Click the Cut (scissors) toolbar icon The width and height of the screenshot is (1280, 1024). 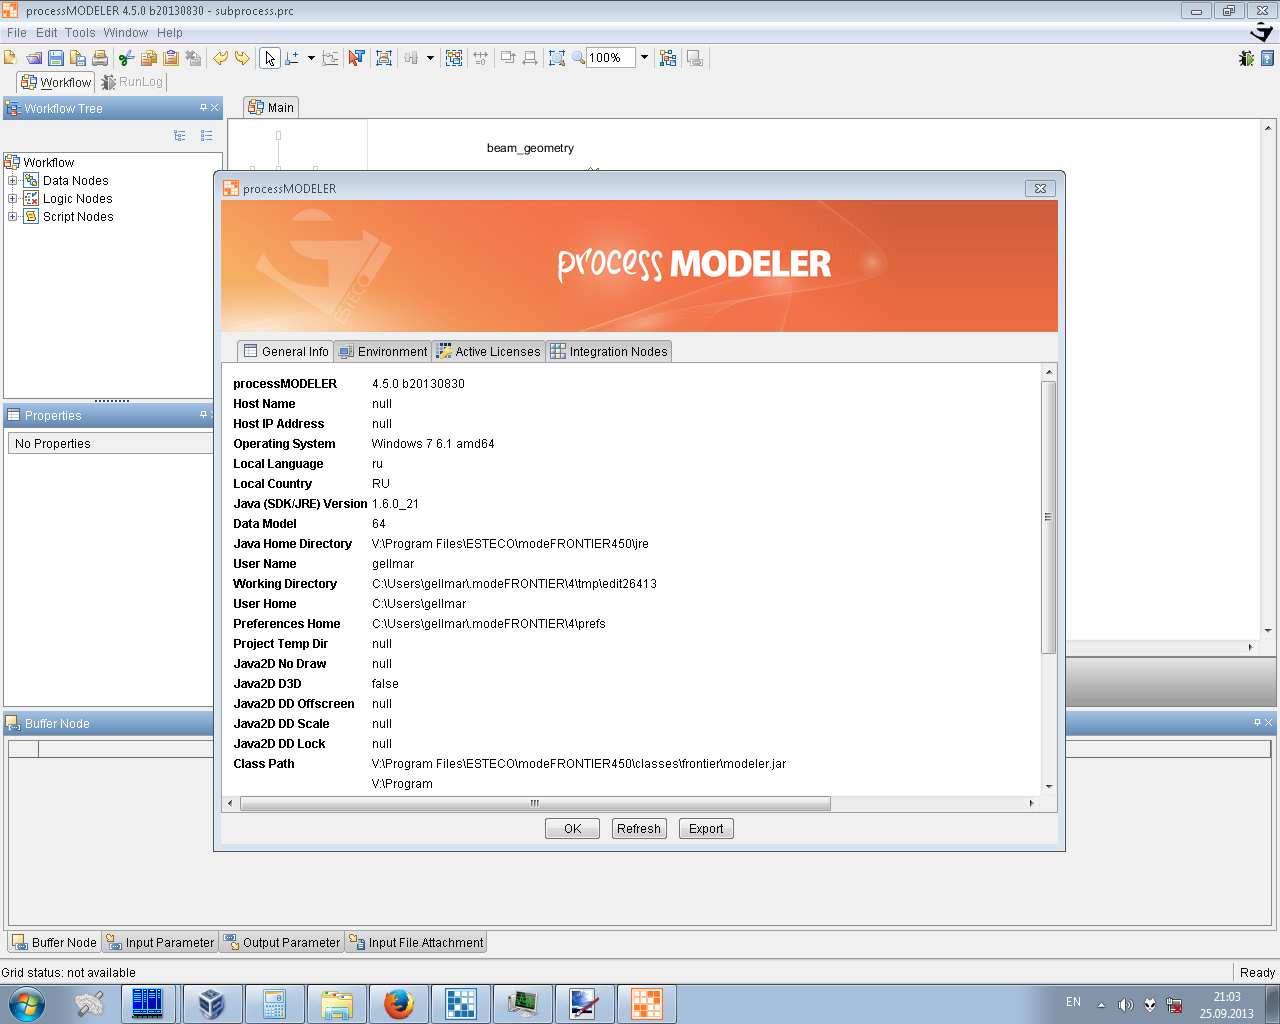point(127,58)
